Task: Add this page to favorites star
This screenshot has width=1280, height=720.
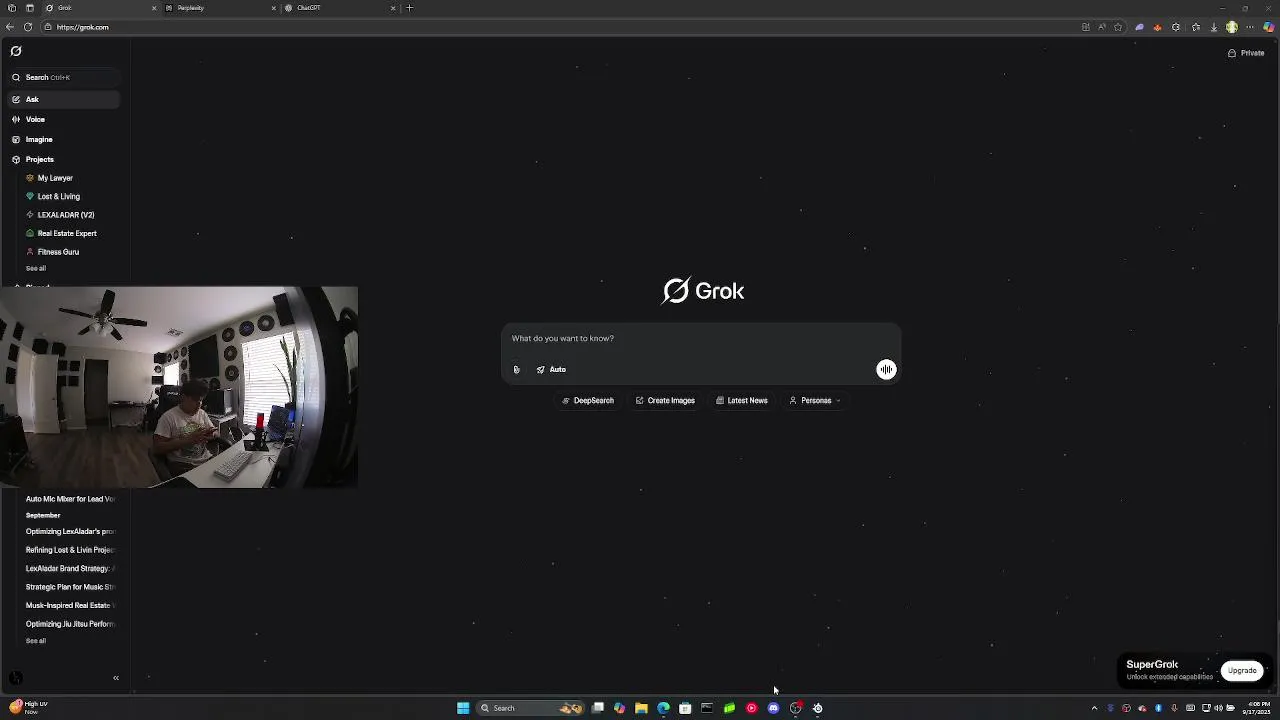Action: [x=1118, y=27]
